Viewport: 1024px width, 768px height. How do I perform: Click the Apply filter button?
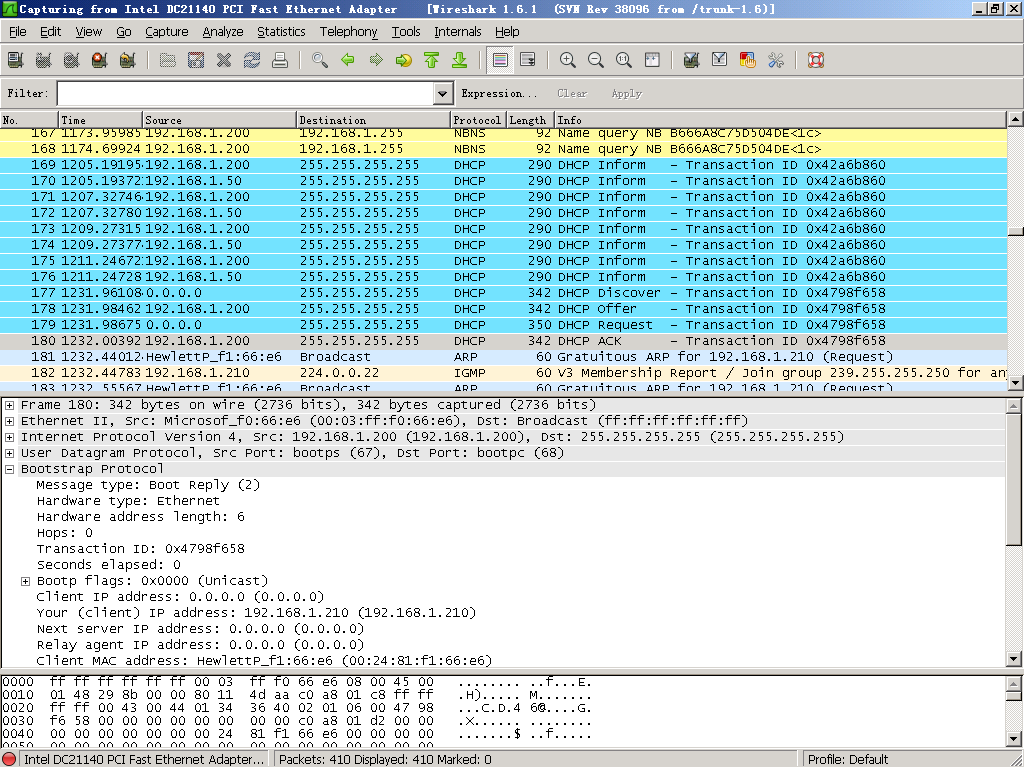point(626,93)
